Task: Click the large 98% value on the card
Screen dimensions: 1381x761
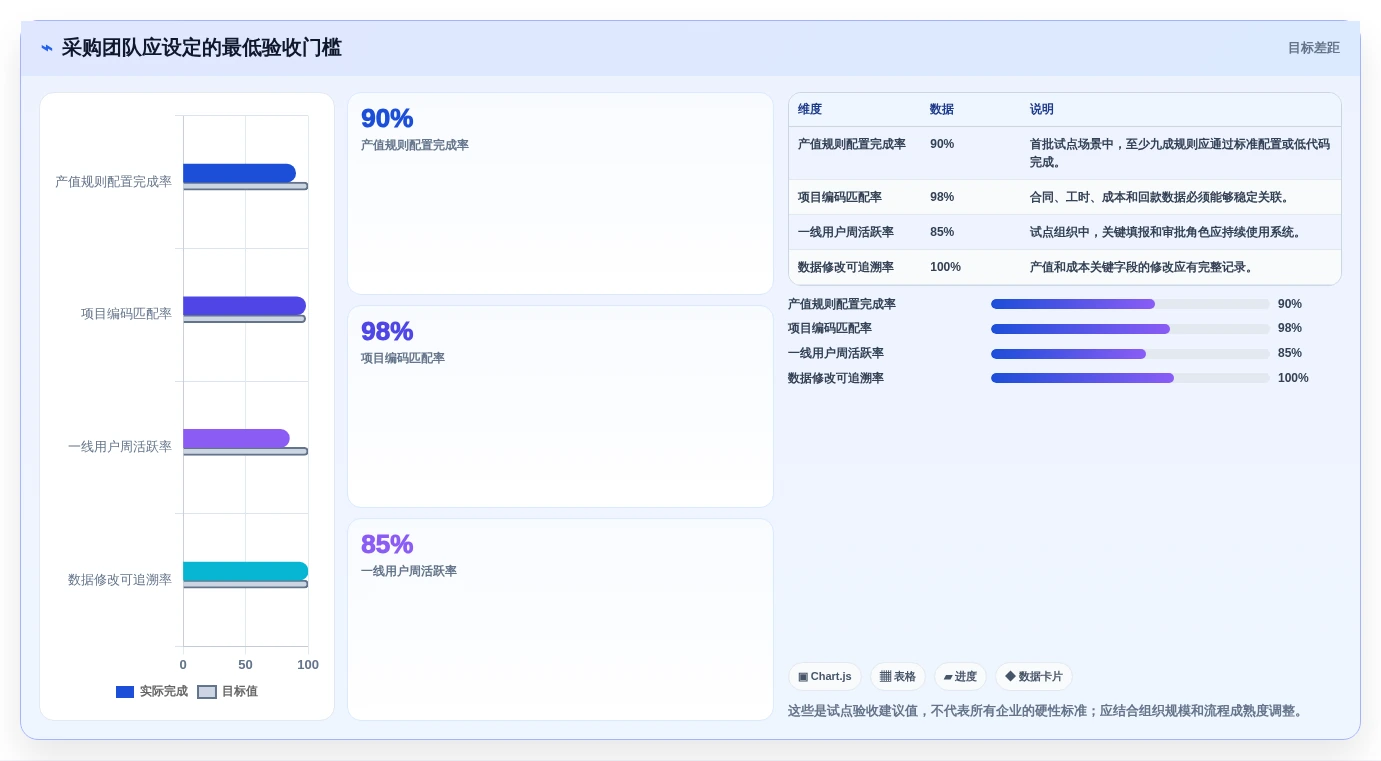Action: (x=387, y=331)
